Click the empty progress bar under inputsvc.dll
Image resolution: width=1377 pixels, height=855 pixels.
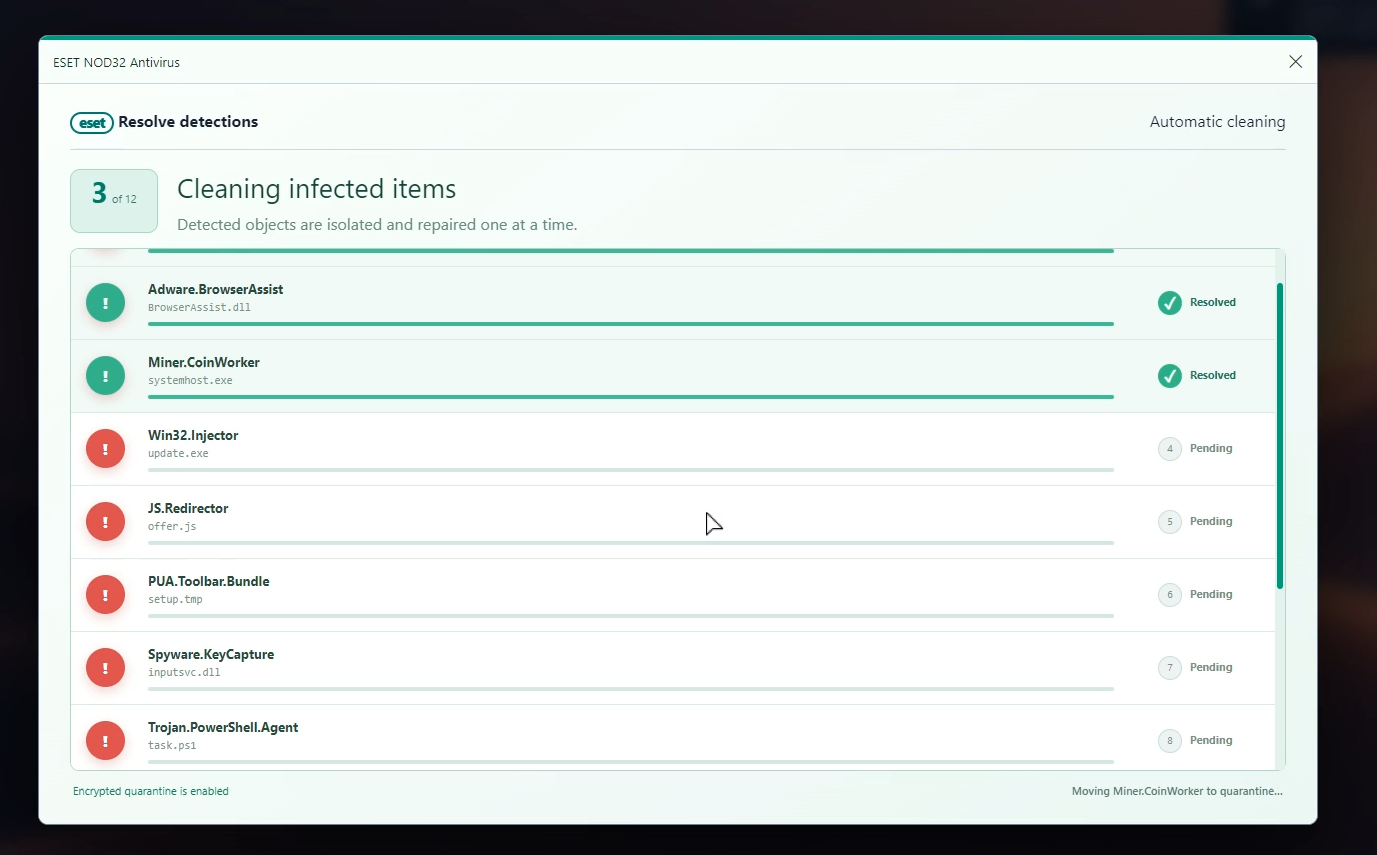coord(631,689)
